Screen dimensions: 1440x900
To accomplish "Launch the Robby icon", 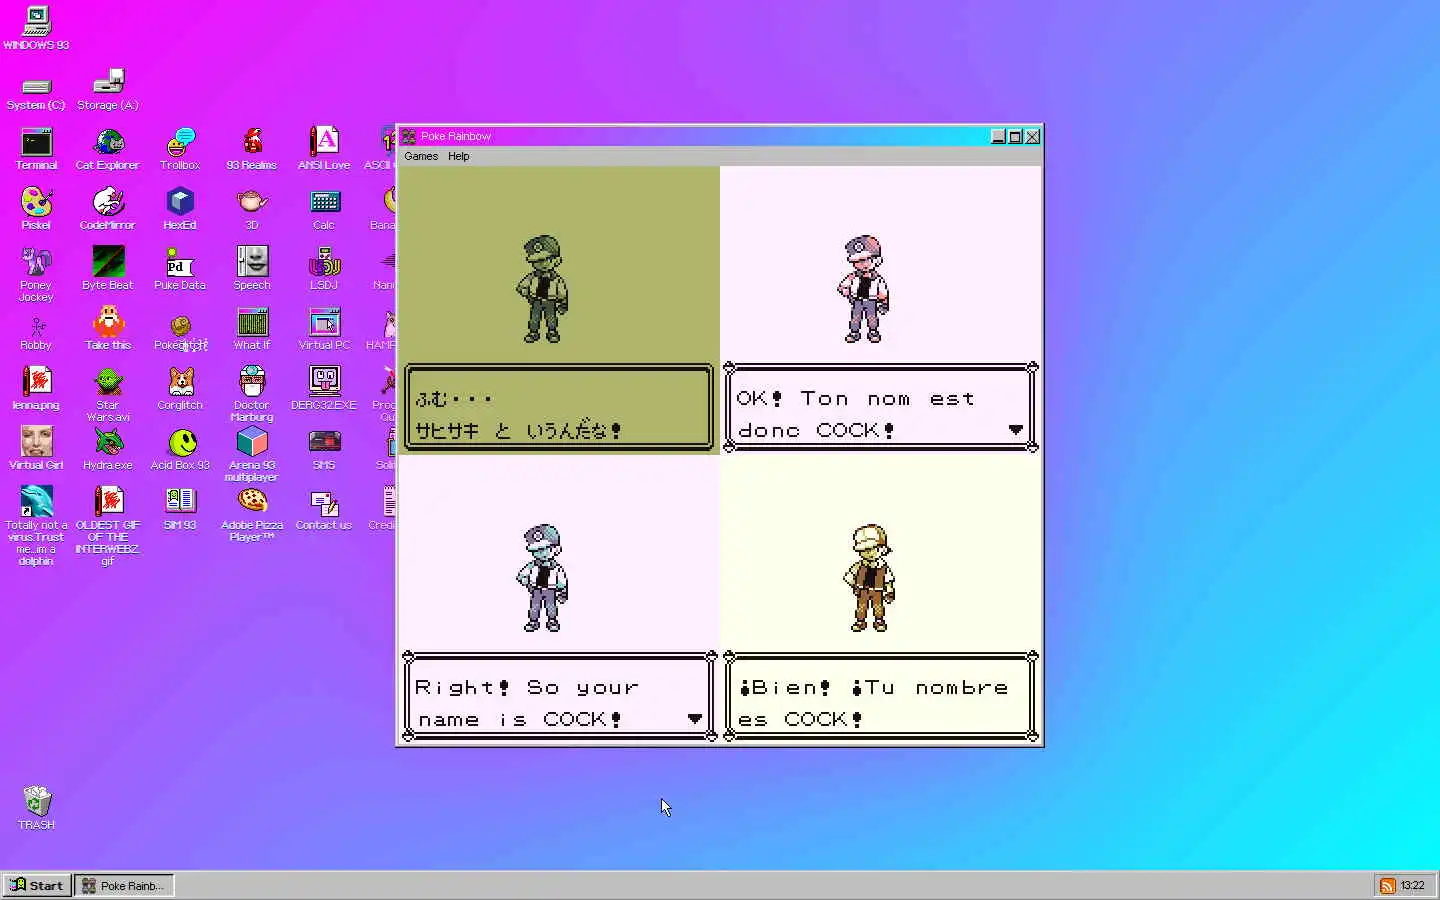I will [x=36, y=333].
